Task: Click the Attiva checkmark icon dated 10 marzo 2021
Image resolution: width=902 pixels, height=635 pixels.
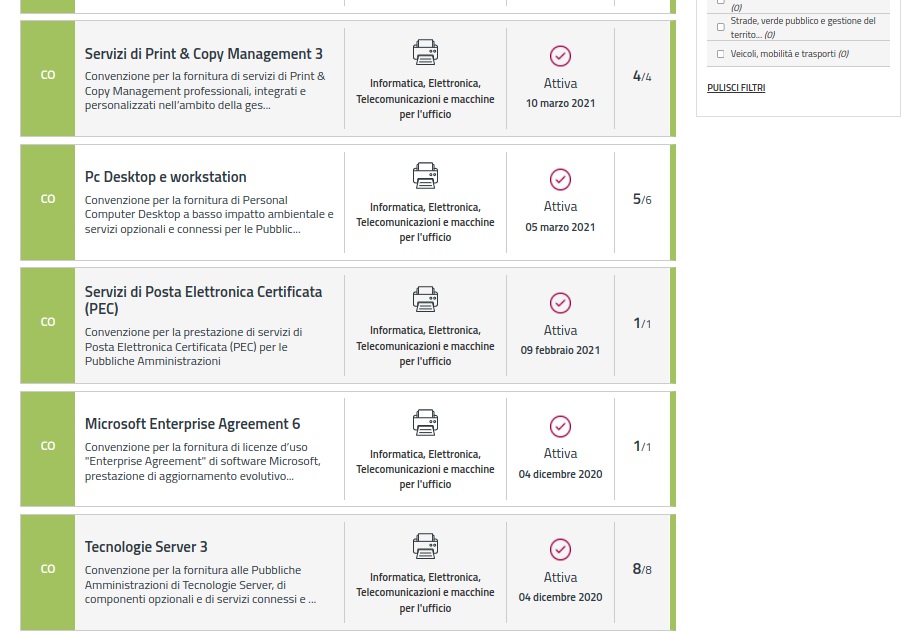Action: pos(560,56)
